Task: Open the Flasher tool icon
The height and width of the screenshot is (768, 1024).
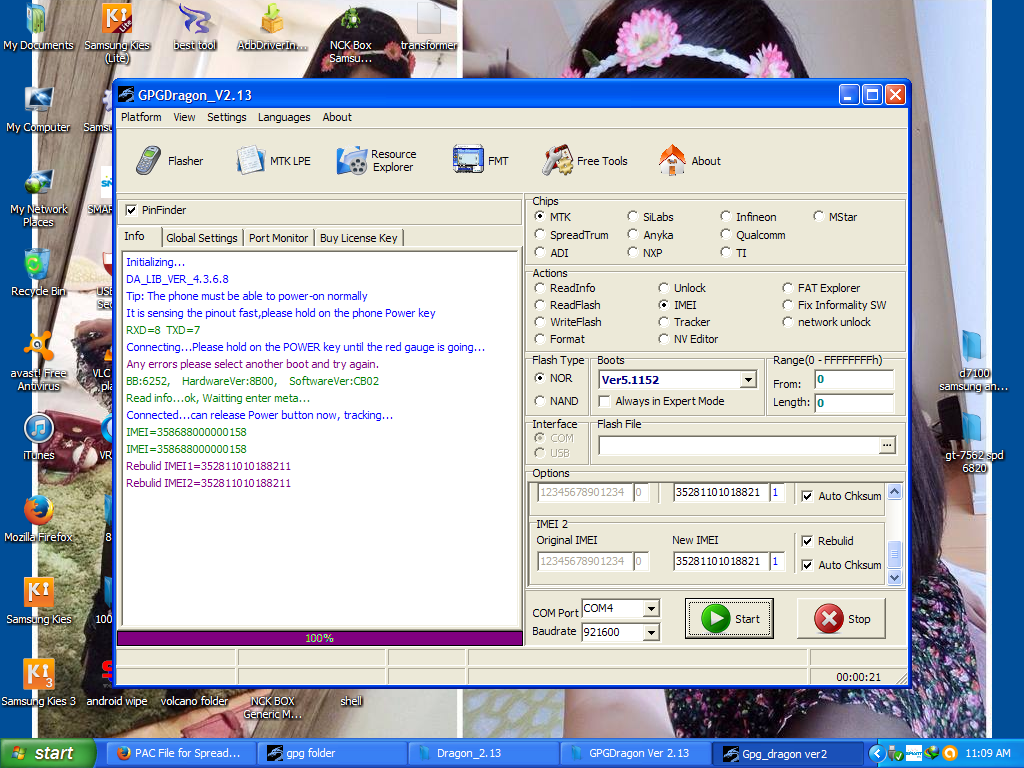Action: click(150, 160)
